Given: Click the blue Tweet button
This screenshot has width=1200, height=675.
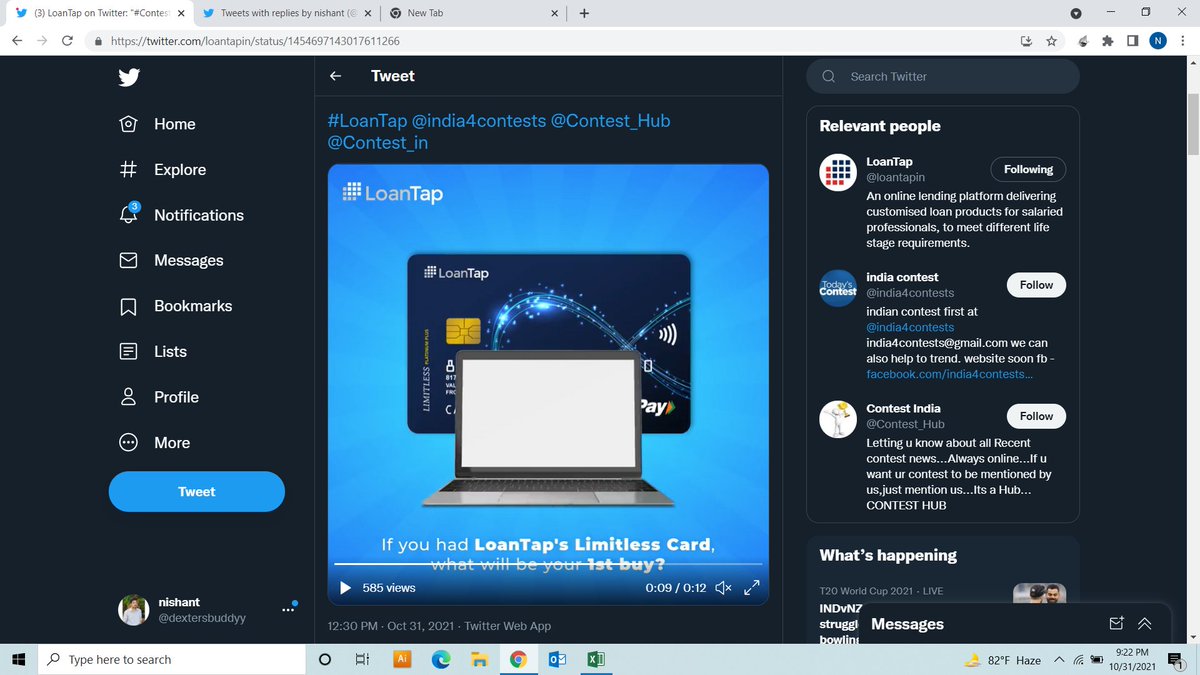Looking at the screenshot, I should tap(196, 491).
